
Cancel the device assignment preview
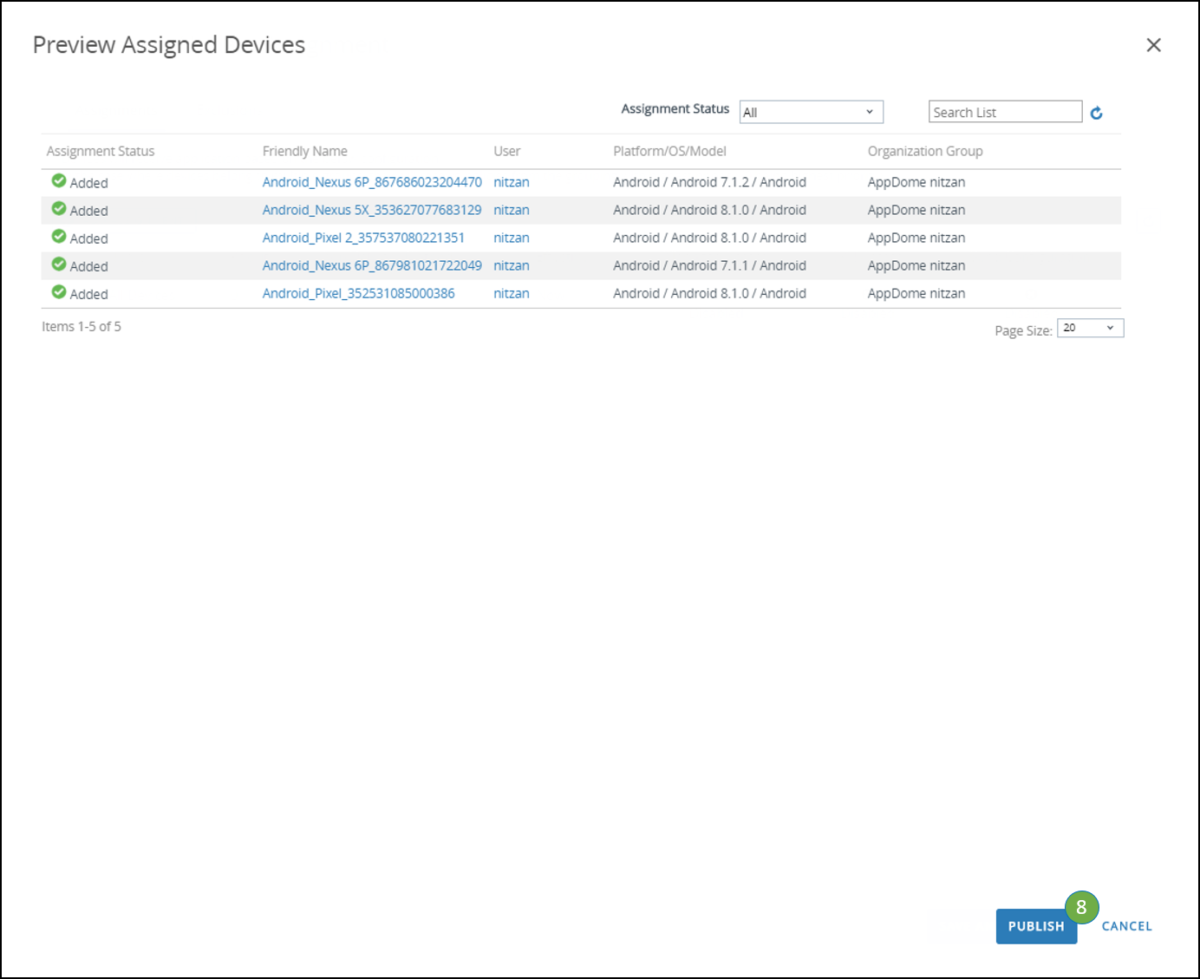click(1126, 926)
